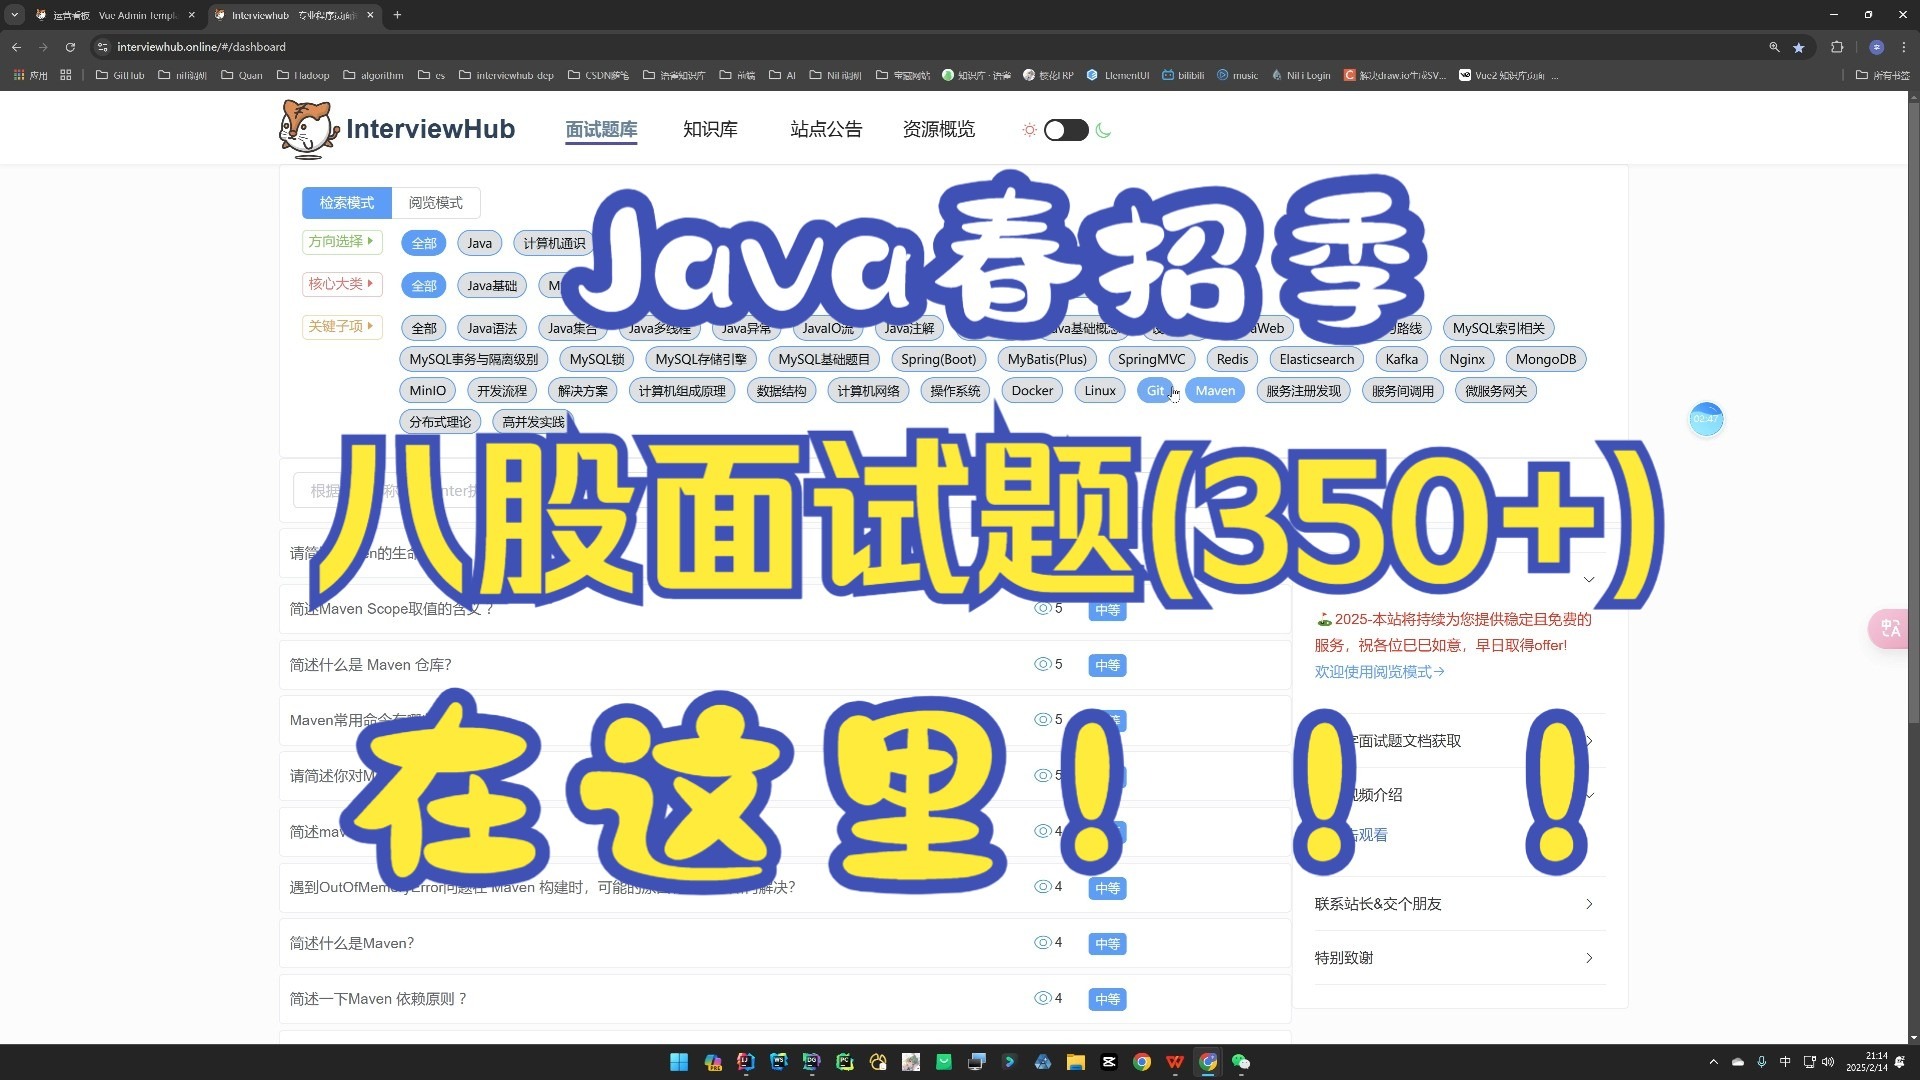Viewport: 1920px width, 1080px height.
Task: Click the floating translate icon on right edge
Action: [1889, 628]
